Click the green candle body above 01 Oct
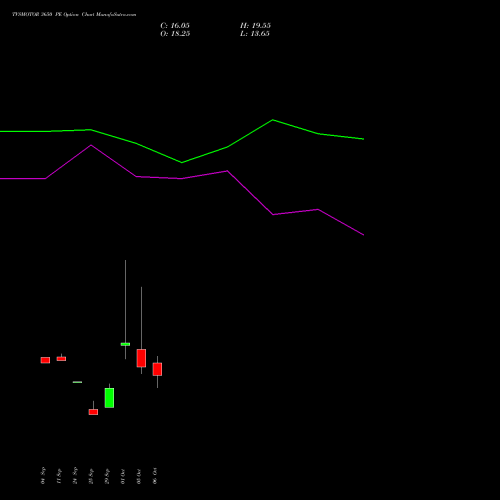The image size is (500, 500). coord(125,344)
